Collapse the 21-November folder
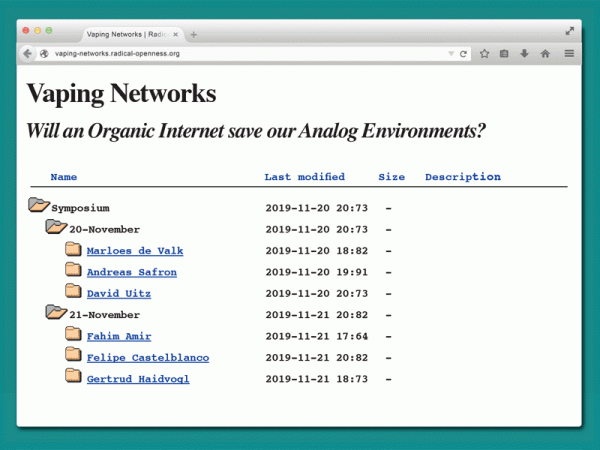This screenshot has height=450, width=600. (56, 314)
